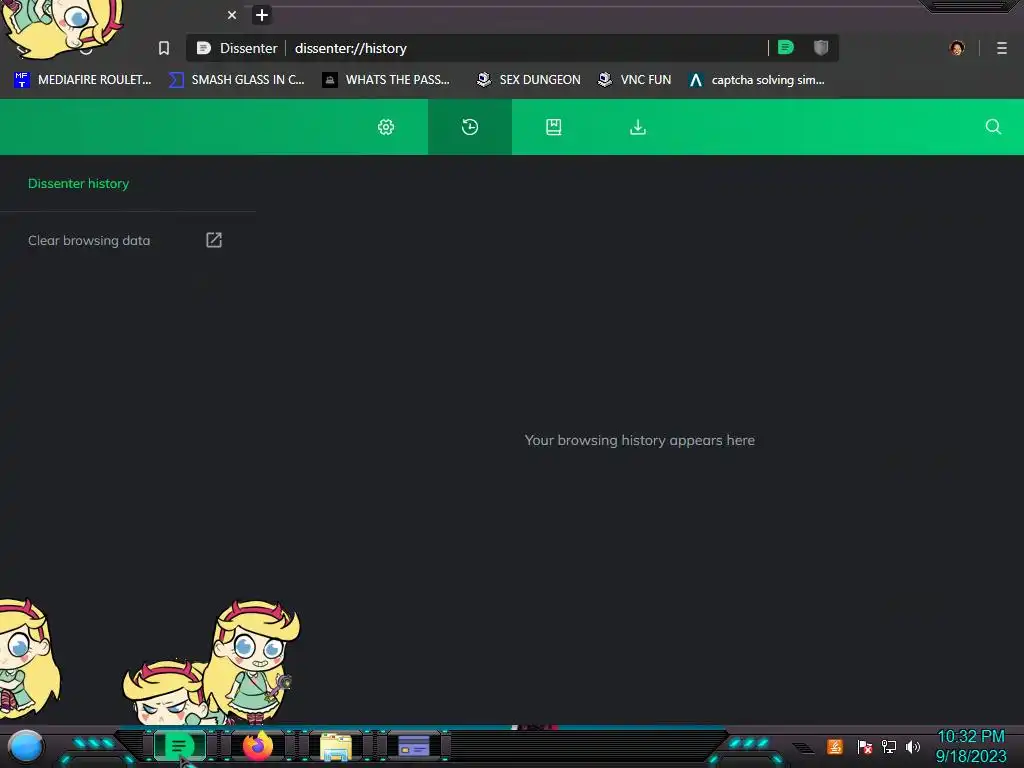Click 'Your browsing history appears here' text
1024x768 pixels.
click(x=639, y=440)
